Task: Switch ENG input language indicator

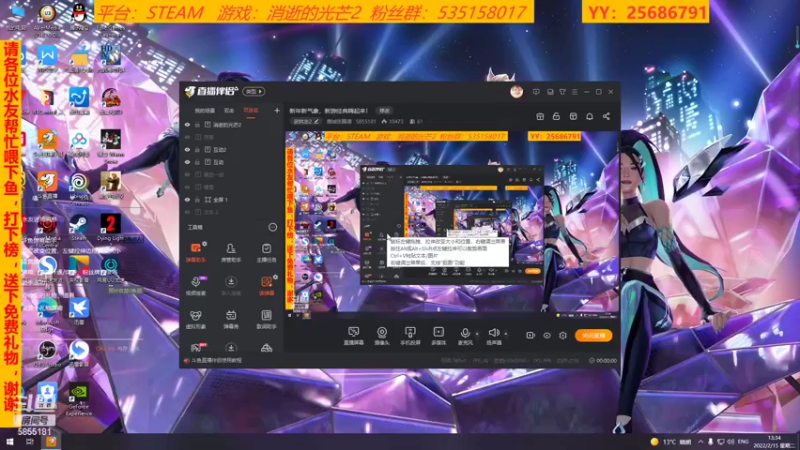Action: (x=743, y=441)
